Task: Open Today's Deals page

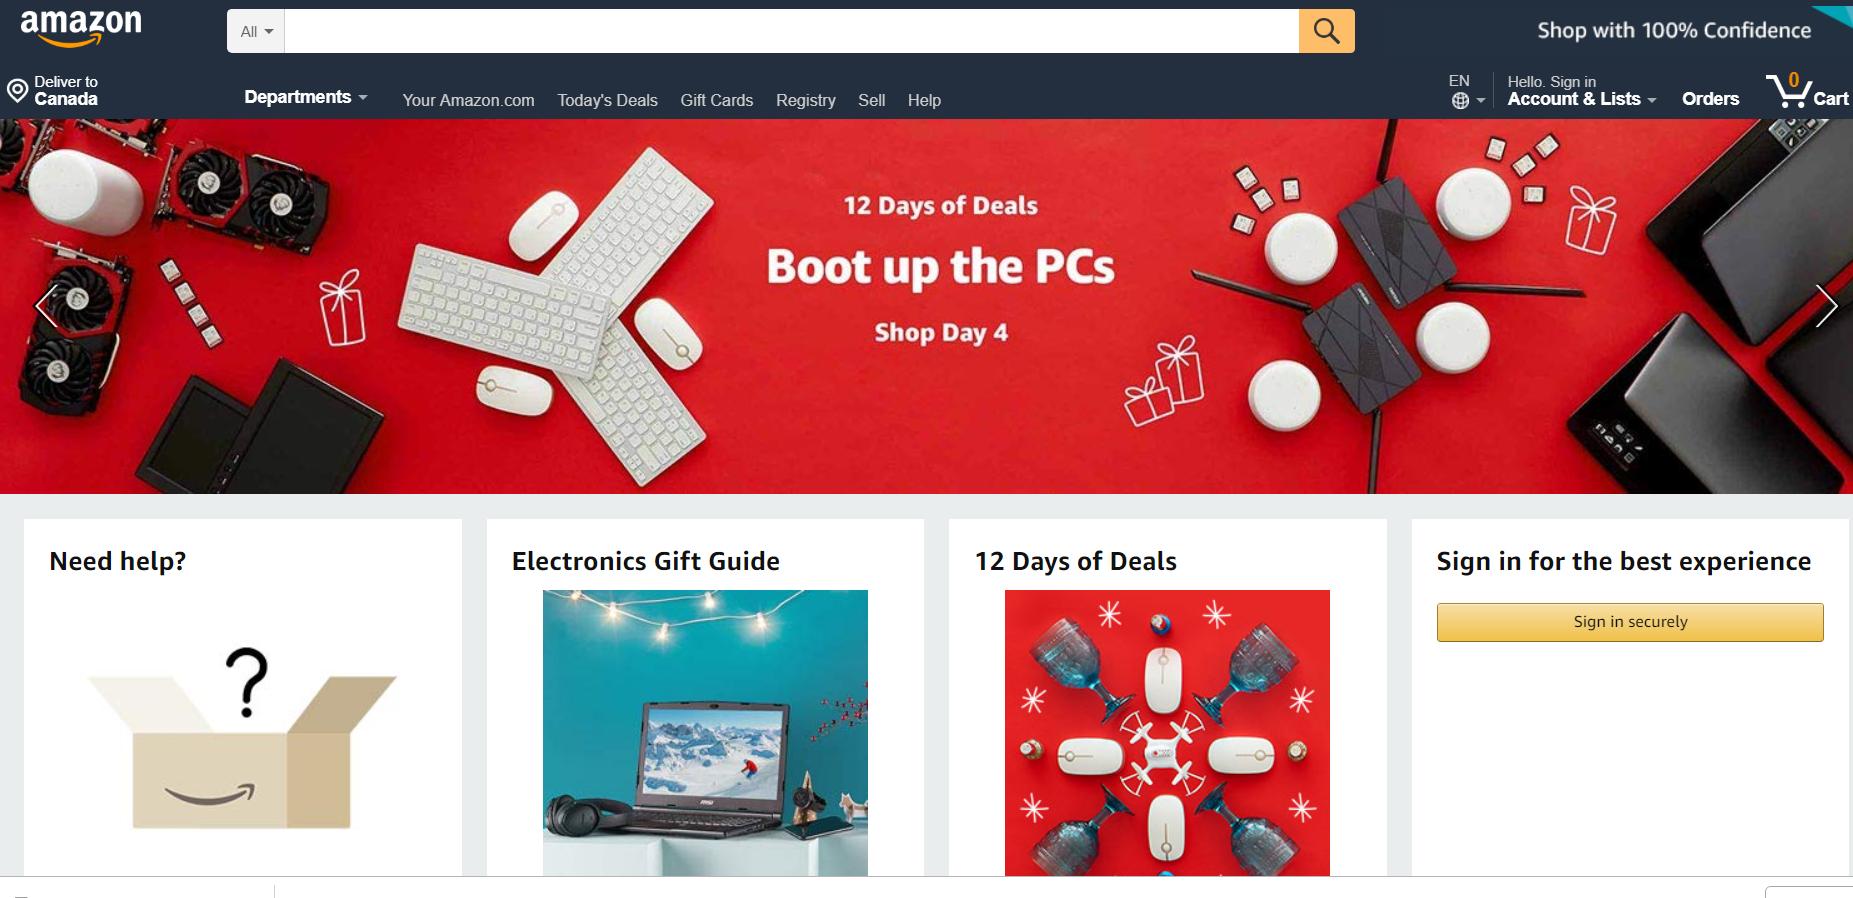Action: tap(607, 100)
